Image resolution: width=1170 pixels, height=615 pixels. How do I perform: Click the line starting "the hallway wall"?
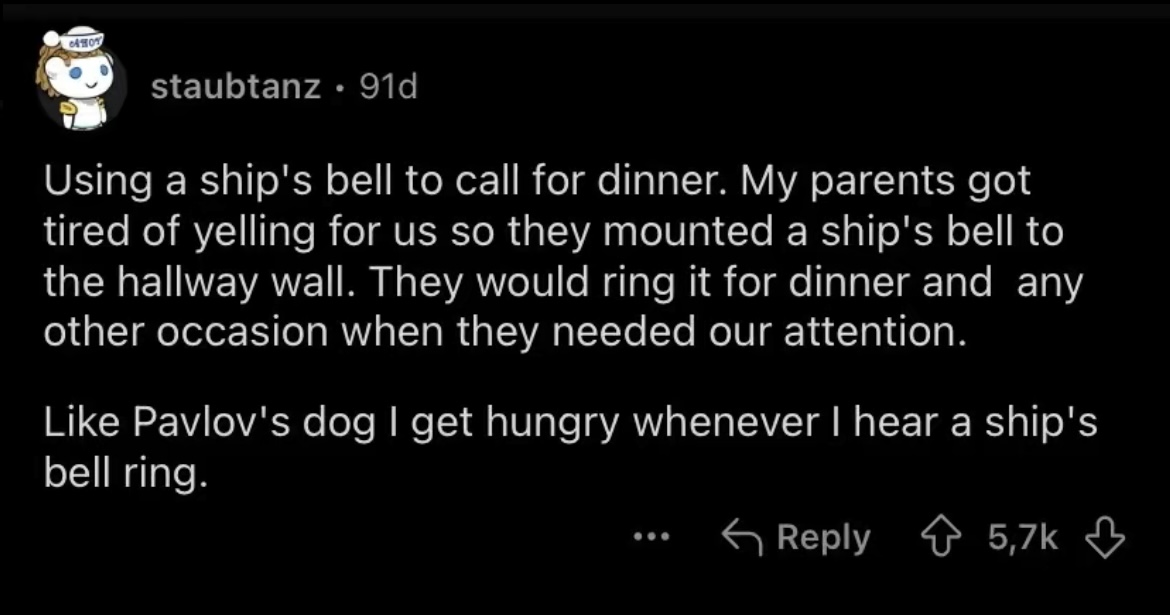[x=562, y=284]
